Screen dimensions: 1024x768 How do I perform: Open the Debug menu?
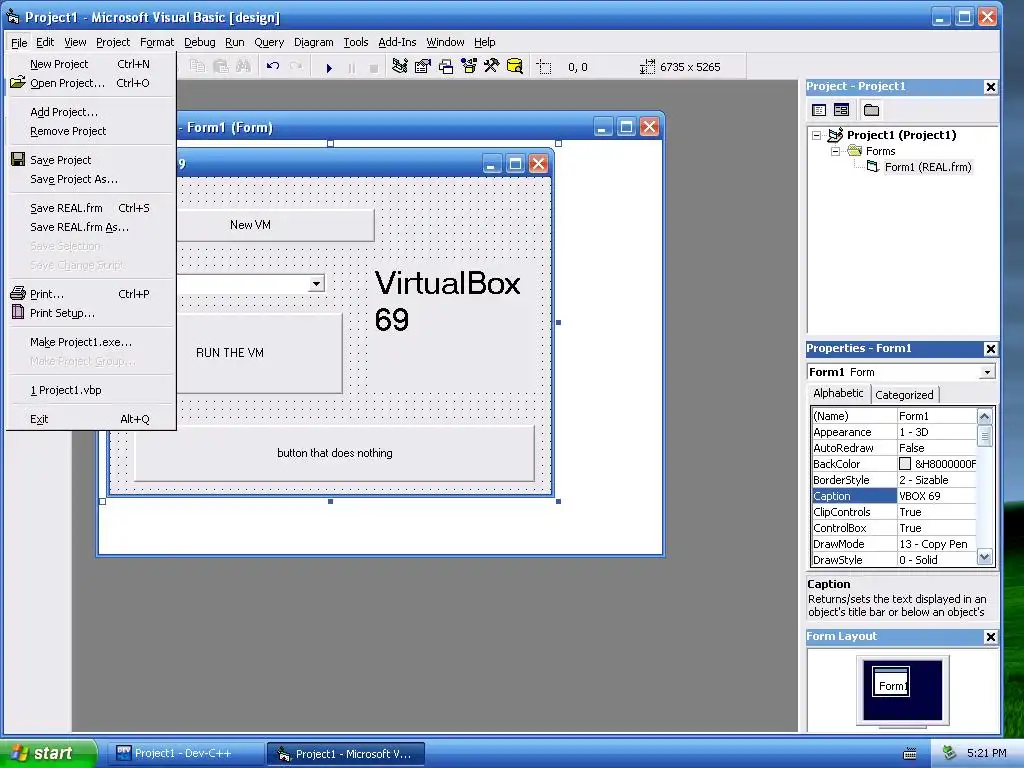tap(199, 42)
